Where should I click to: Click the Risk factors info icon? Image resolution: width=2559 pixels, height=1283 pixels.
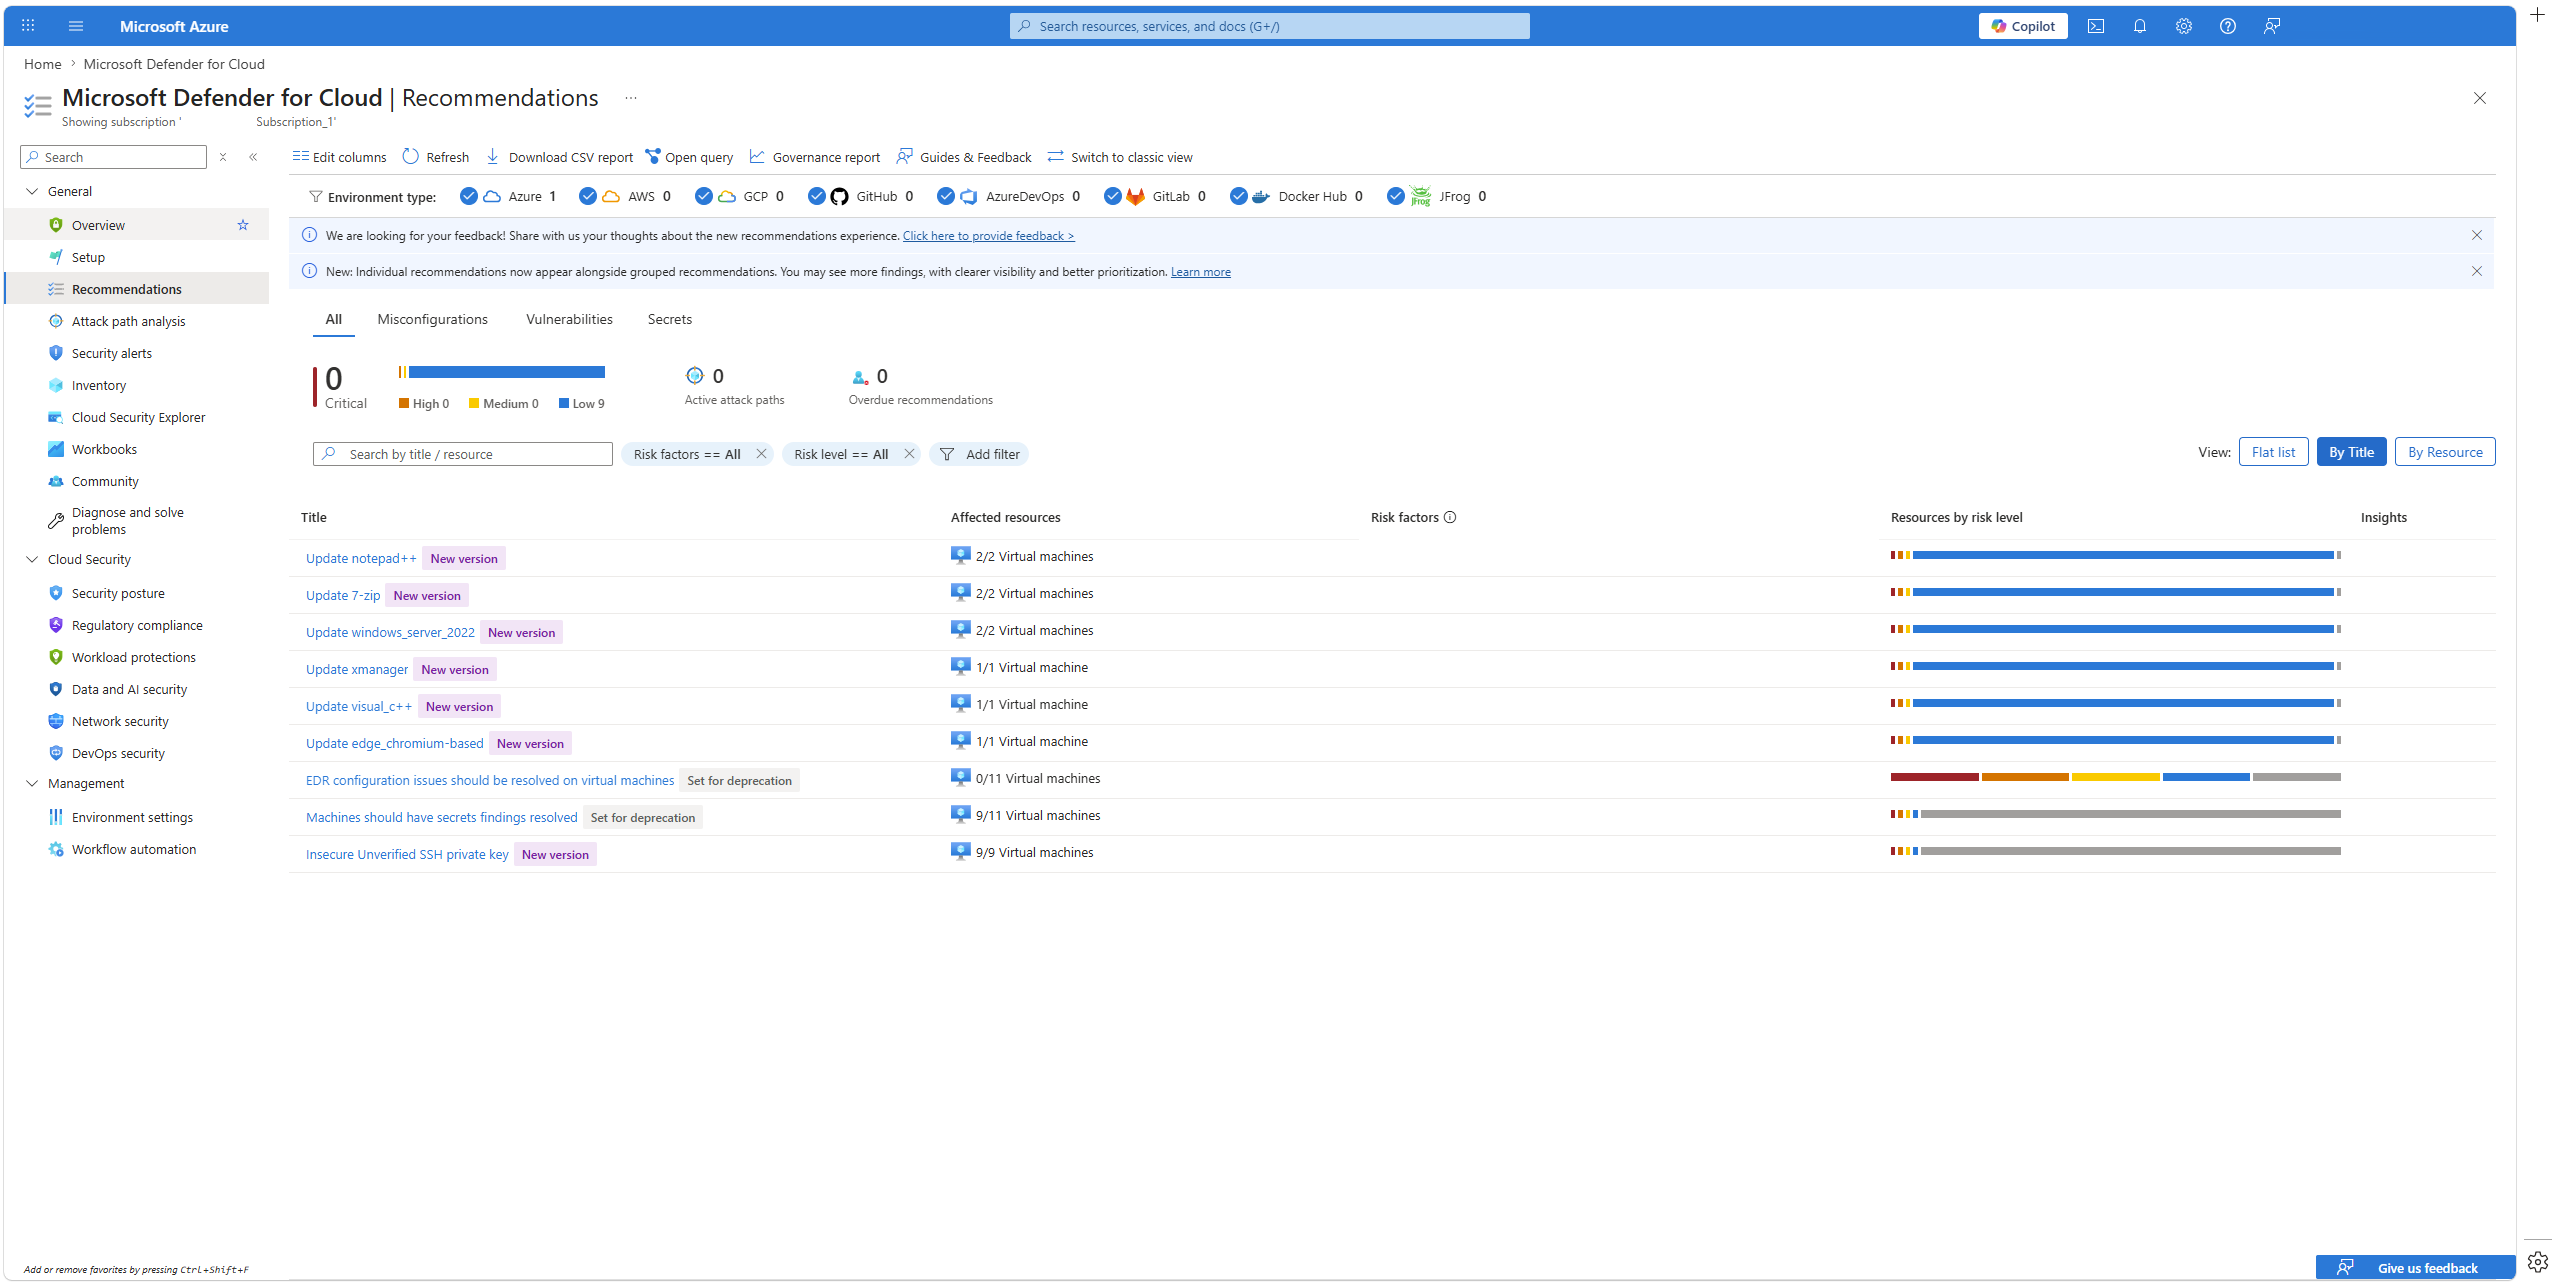click(1450, 517)
